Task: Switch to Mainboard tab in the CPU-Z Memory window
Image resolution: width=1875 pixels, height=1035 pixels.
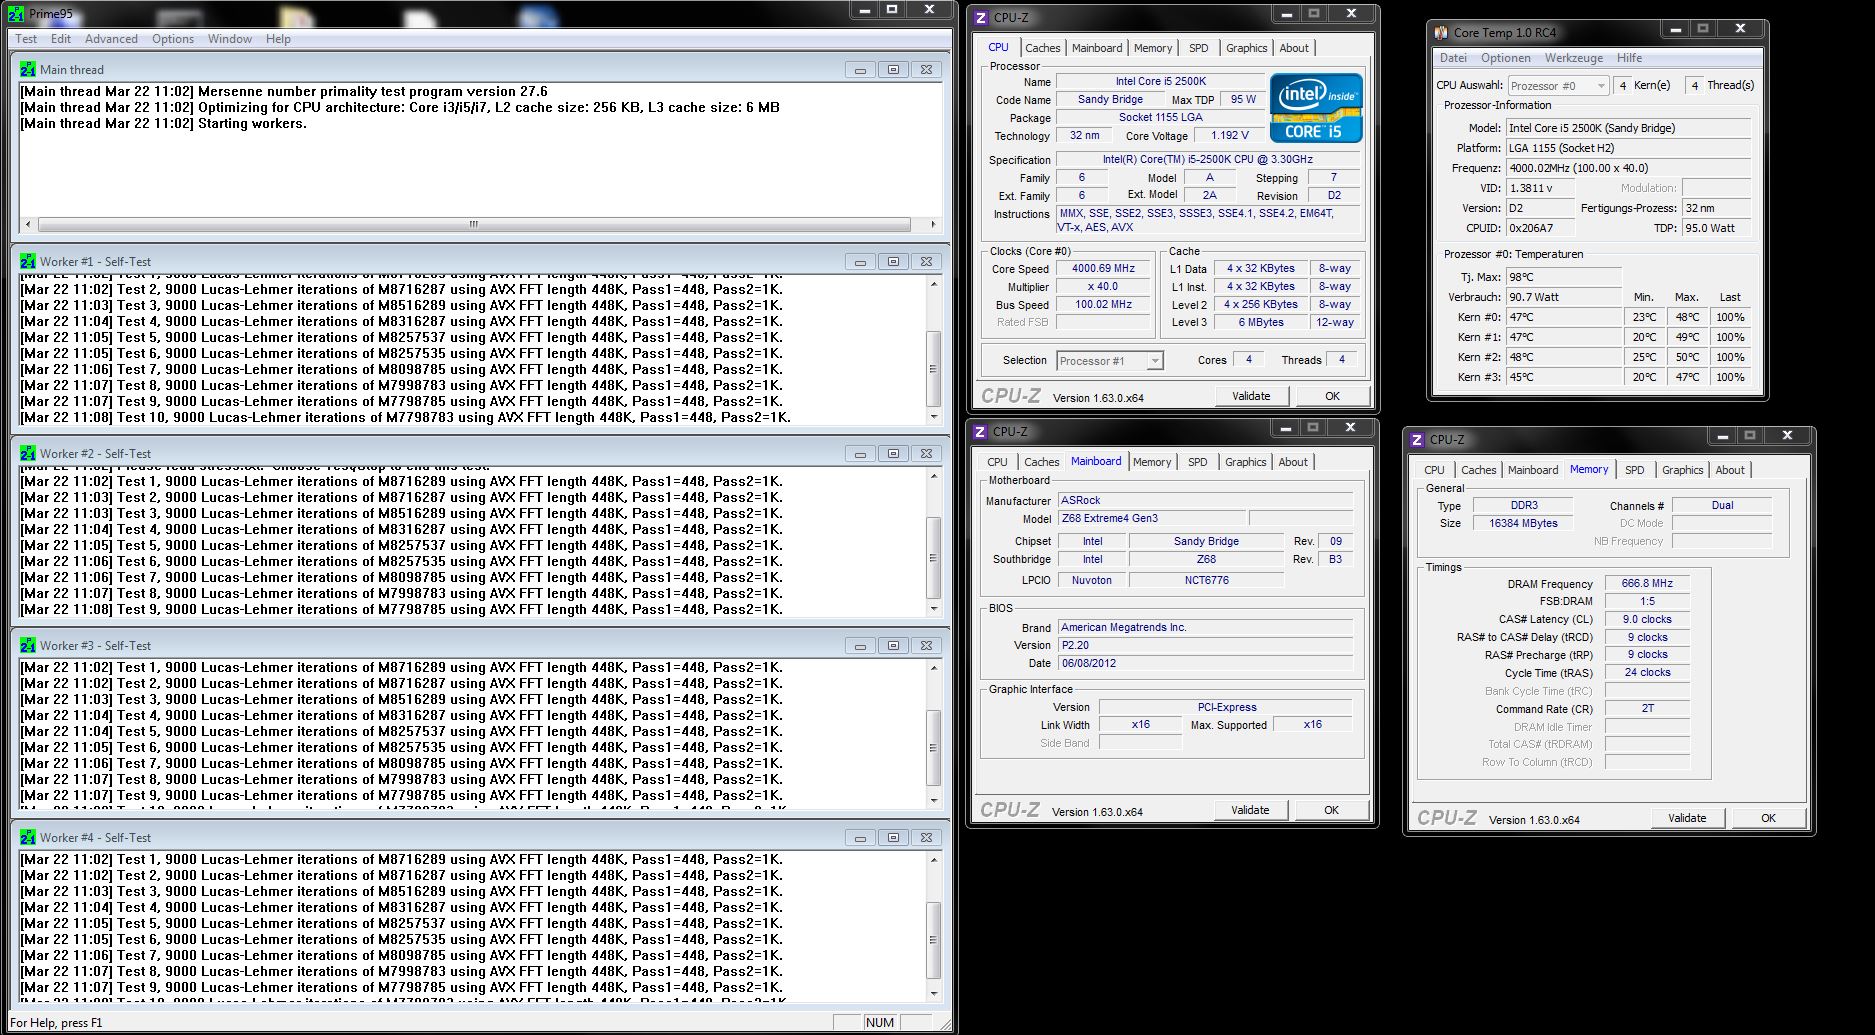Action: click(x=1533, y=470)
